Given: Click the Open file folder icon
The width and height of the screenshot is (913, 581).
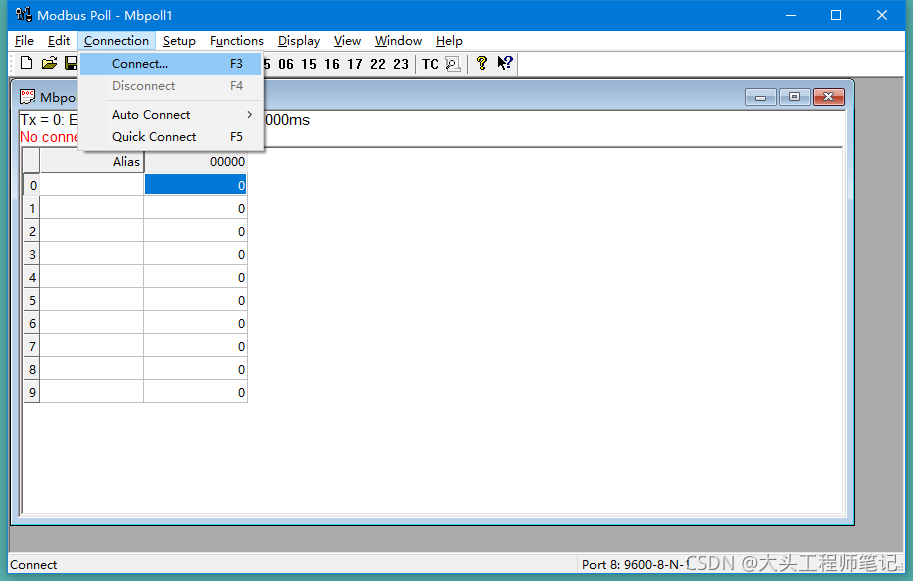Looking at the screenshot, I should (x=49, y=63).
